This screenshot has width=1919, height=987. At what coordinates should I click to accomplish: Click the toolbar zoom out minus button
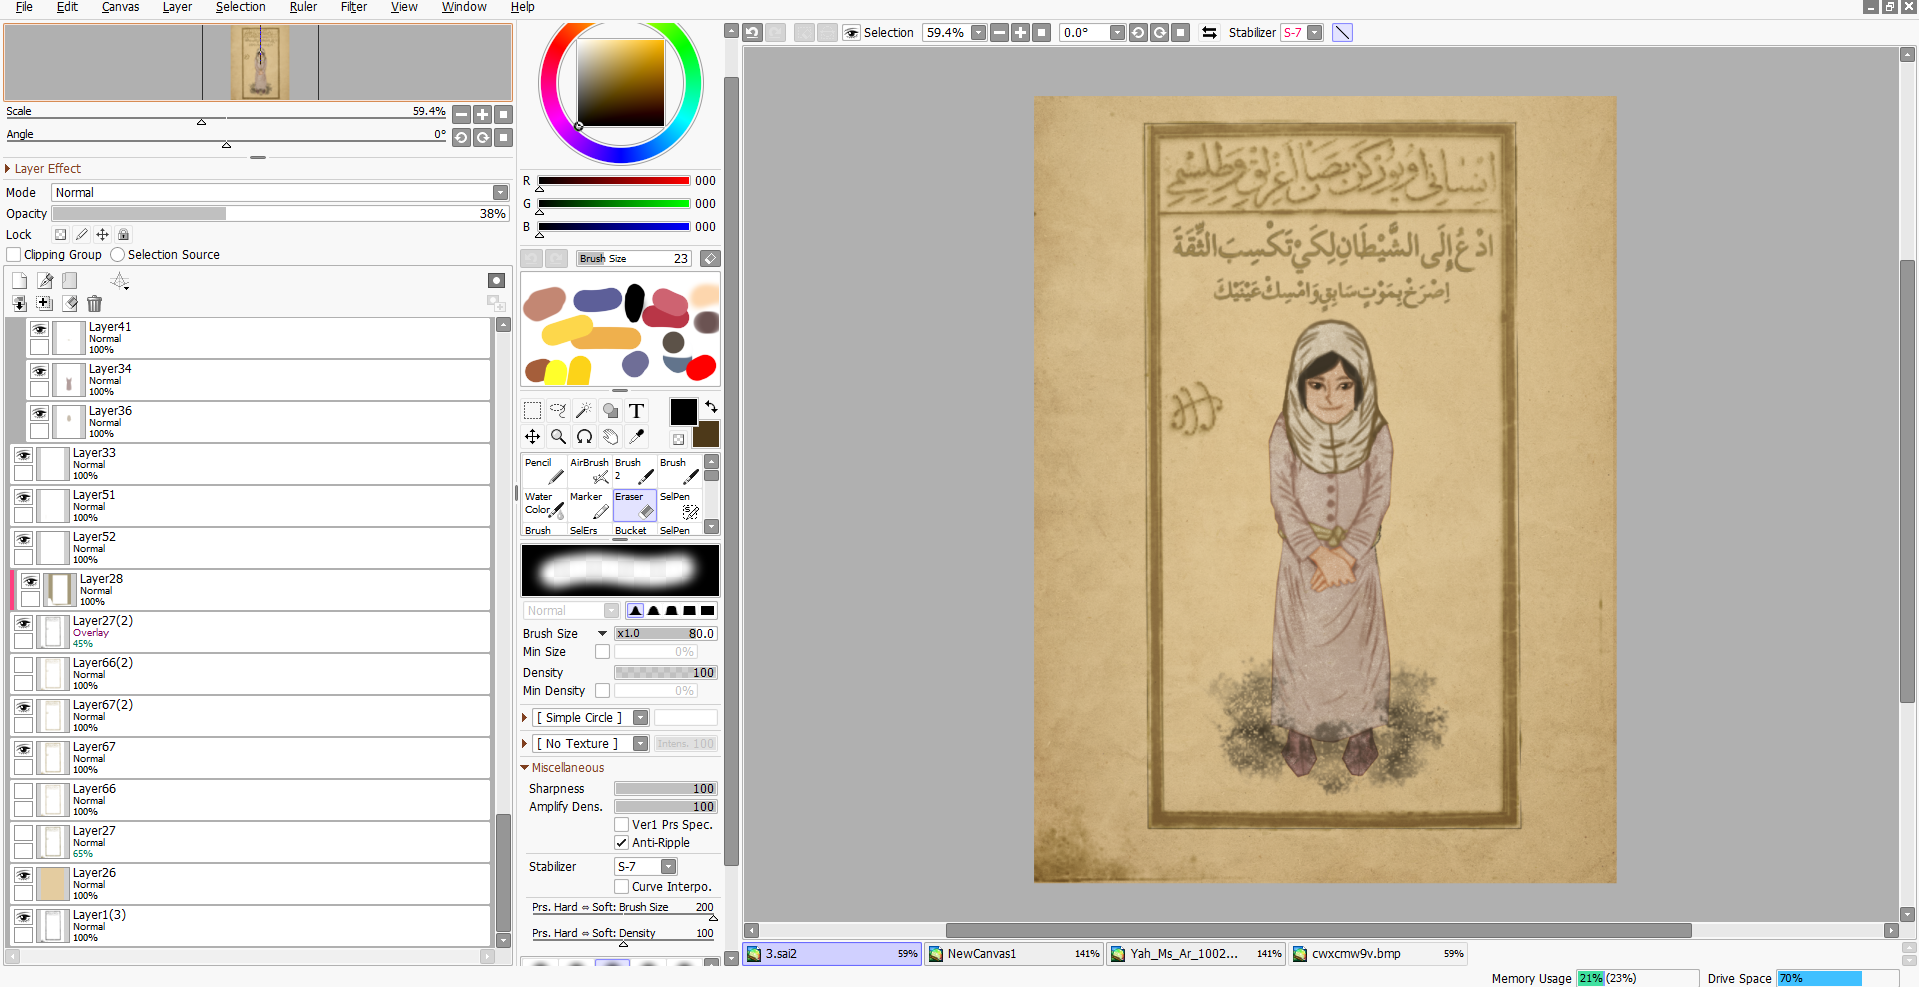point(999,33)
